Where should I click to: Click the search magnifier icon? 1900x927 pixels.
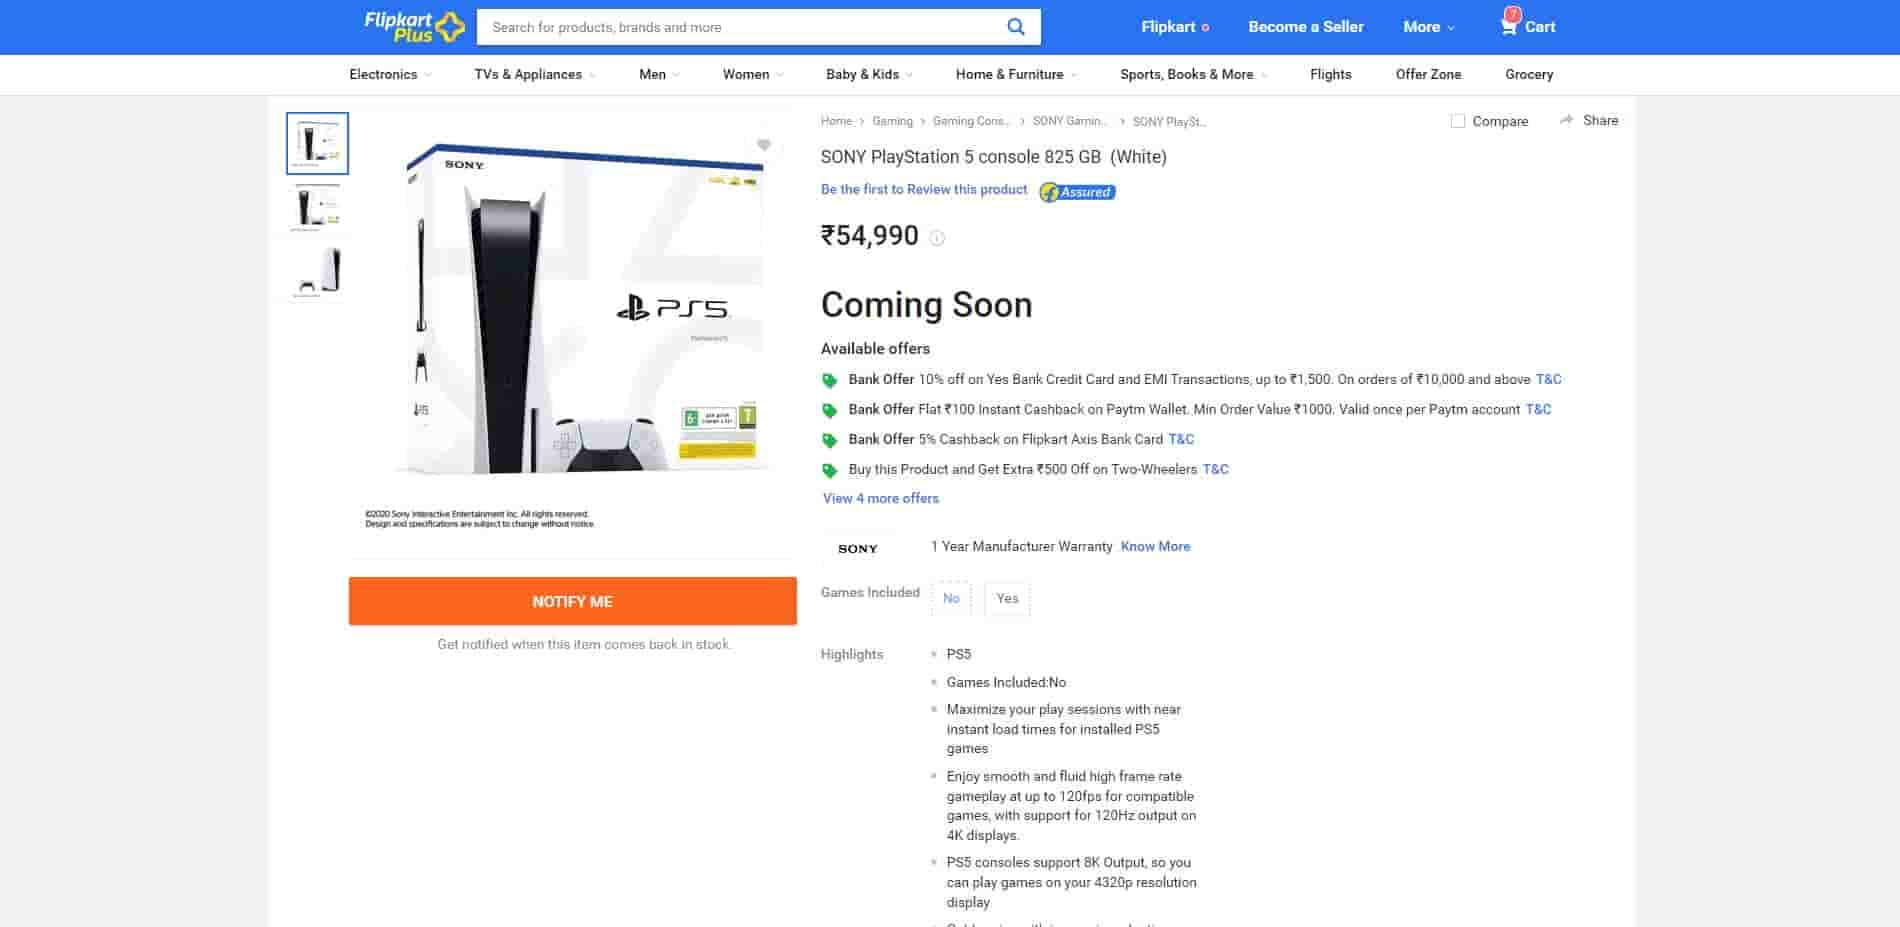click(x=1015, y=27)
